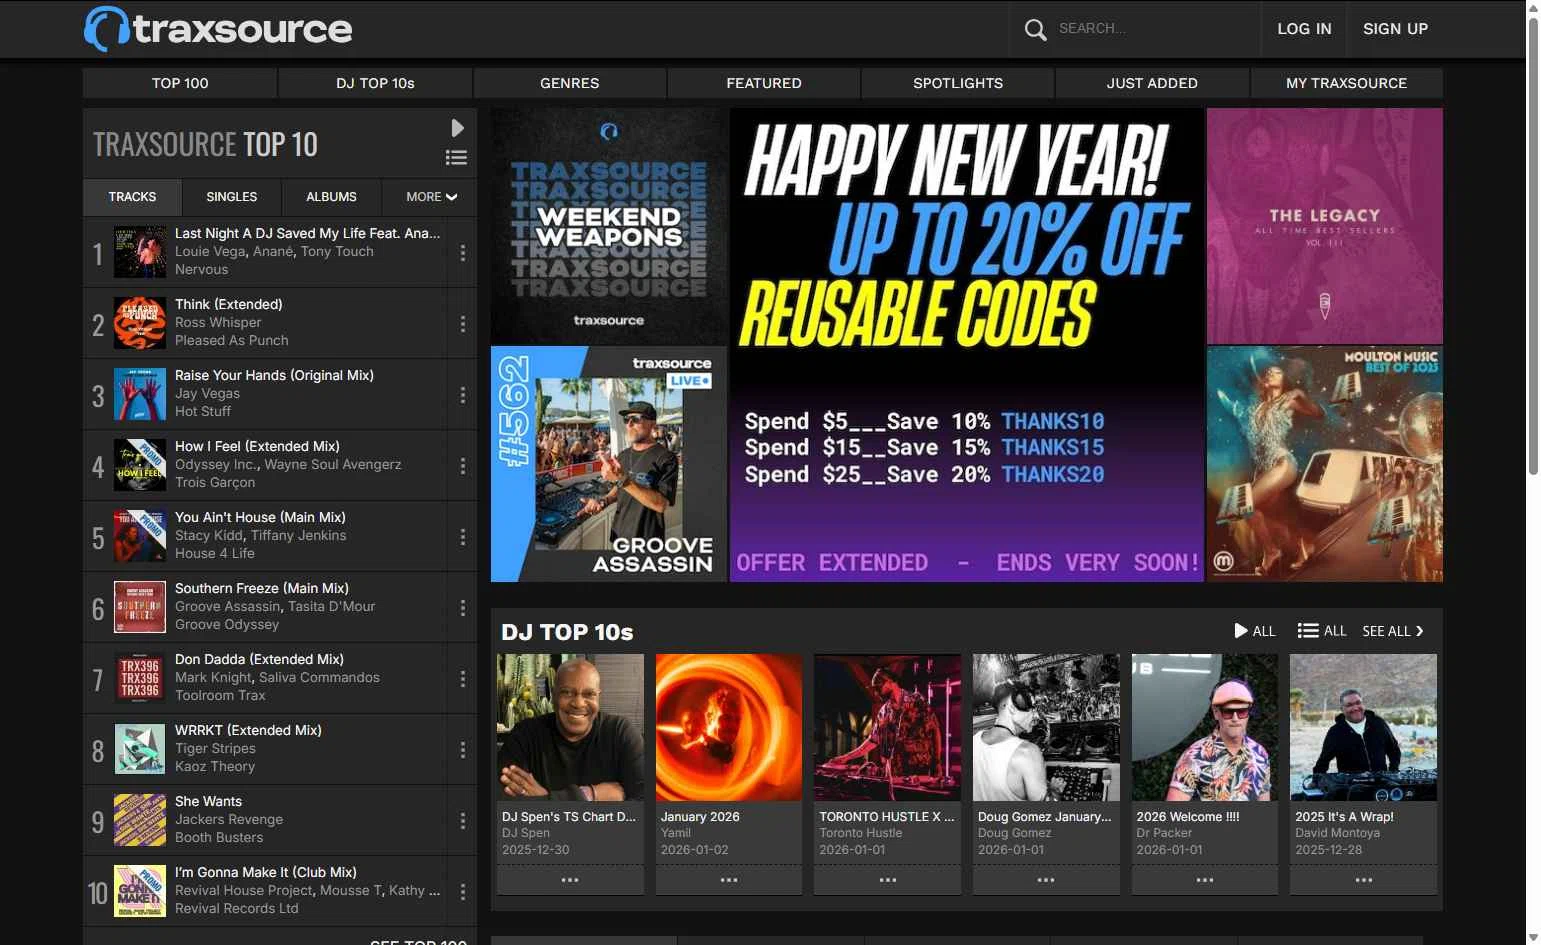The height and width of the screenshot is (945, 1541).
Task: Open more options under 2026 Welcome chart
Action: pyautogui.click(x=1205, y=880)
